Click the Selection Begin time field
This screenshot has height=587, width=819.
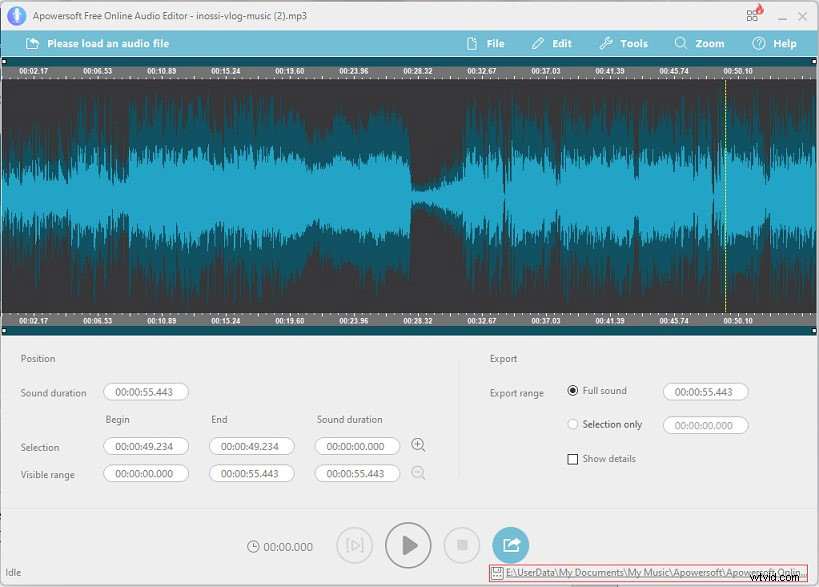145,446
